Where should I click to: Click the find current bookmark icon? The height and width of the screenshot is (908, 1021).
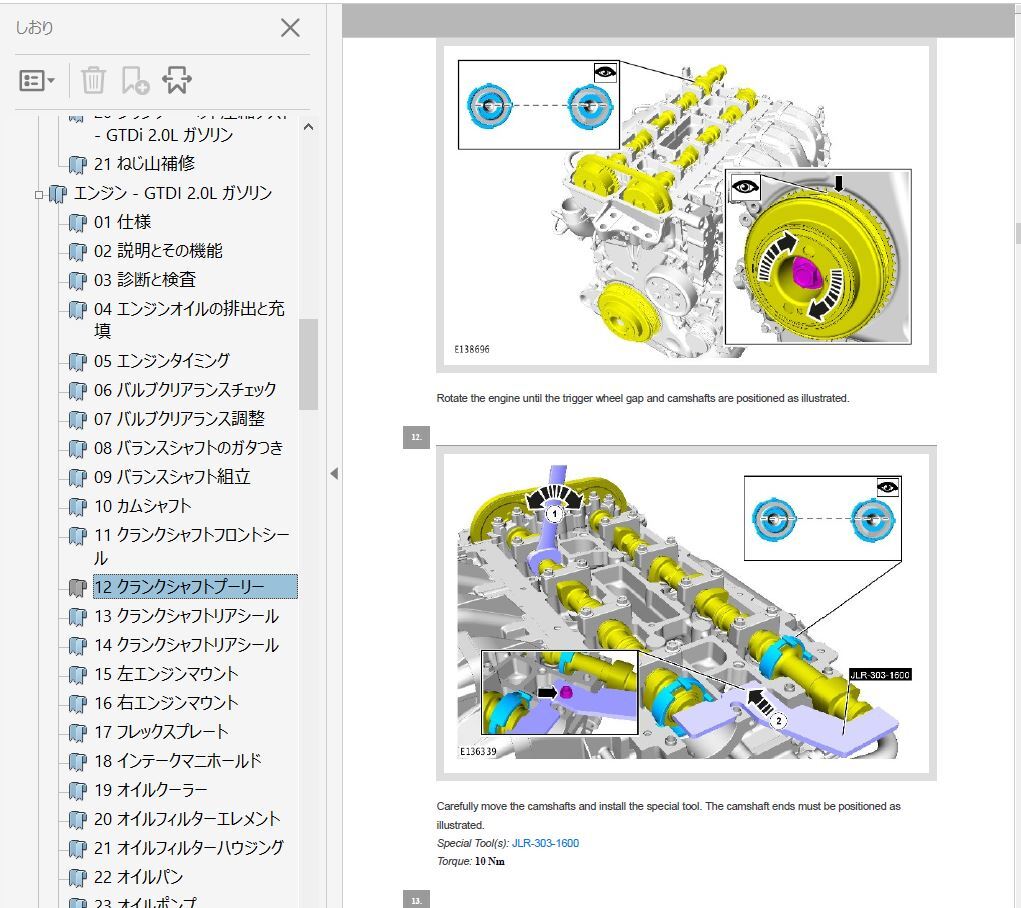[x=176, y=81]
